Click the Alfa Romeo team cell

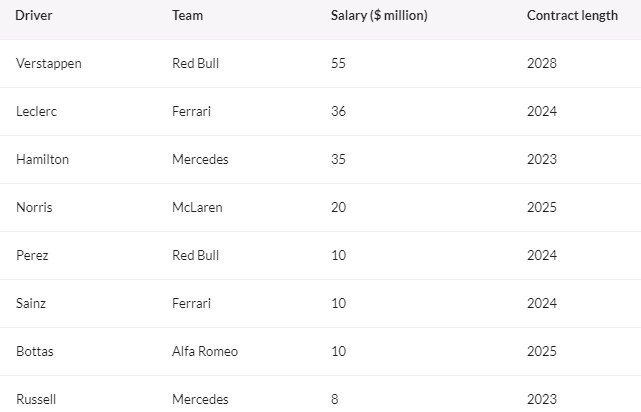(x=205, y=352)
